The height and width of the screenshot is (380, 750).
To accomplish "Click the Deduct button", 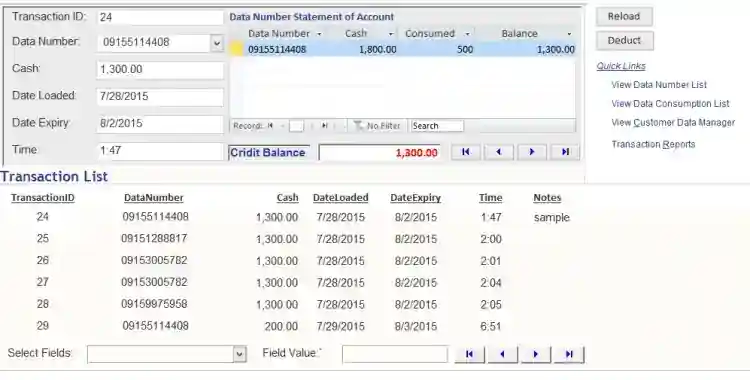I will click(624, 41).
